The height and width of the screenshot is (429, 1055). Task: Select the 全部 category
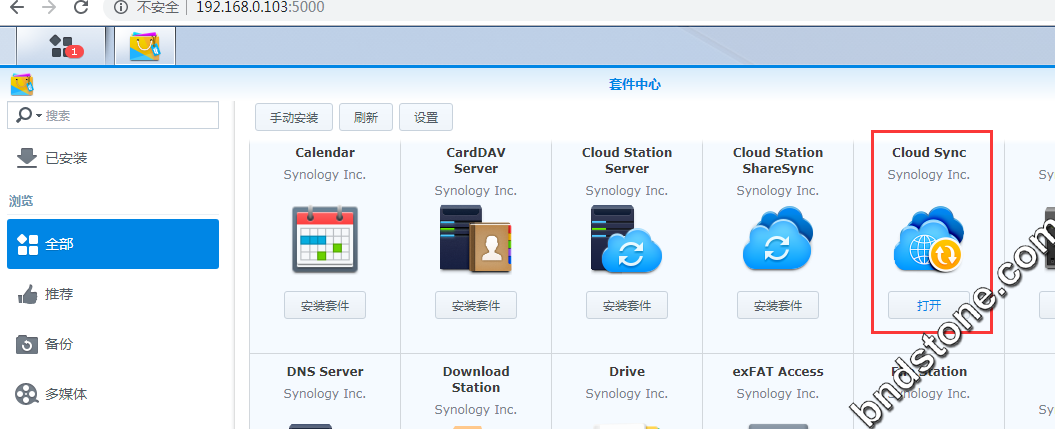tap(113, 244)
